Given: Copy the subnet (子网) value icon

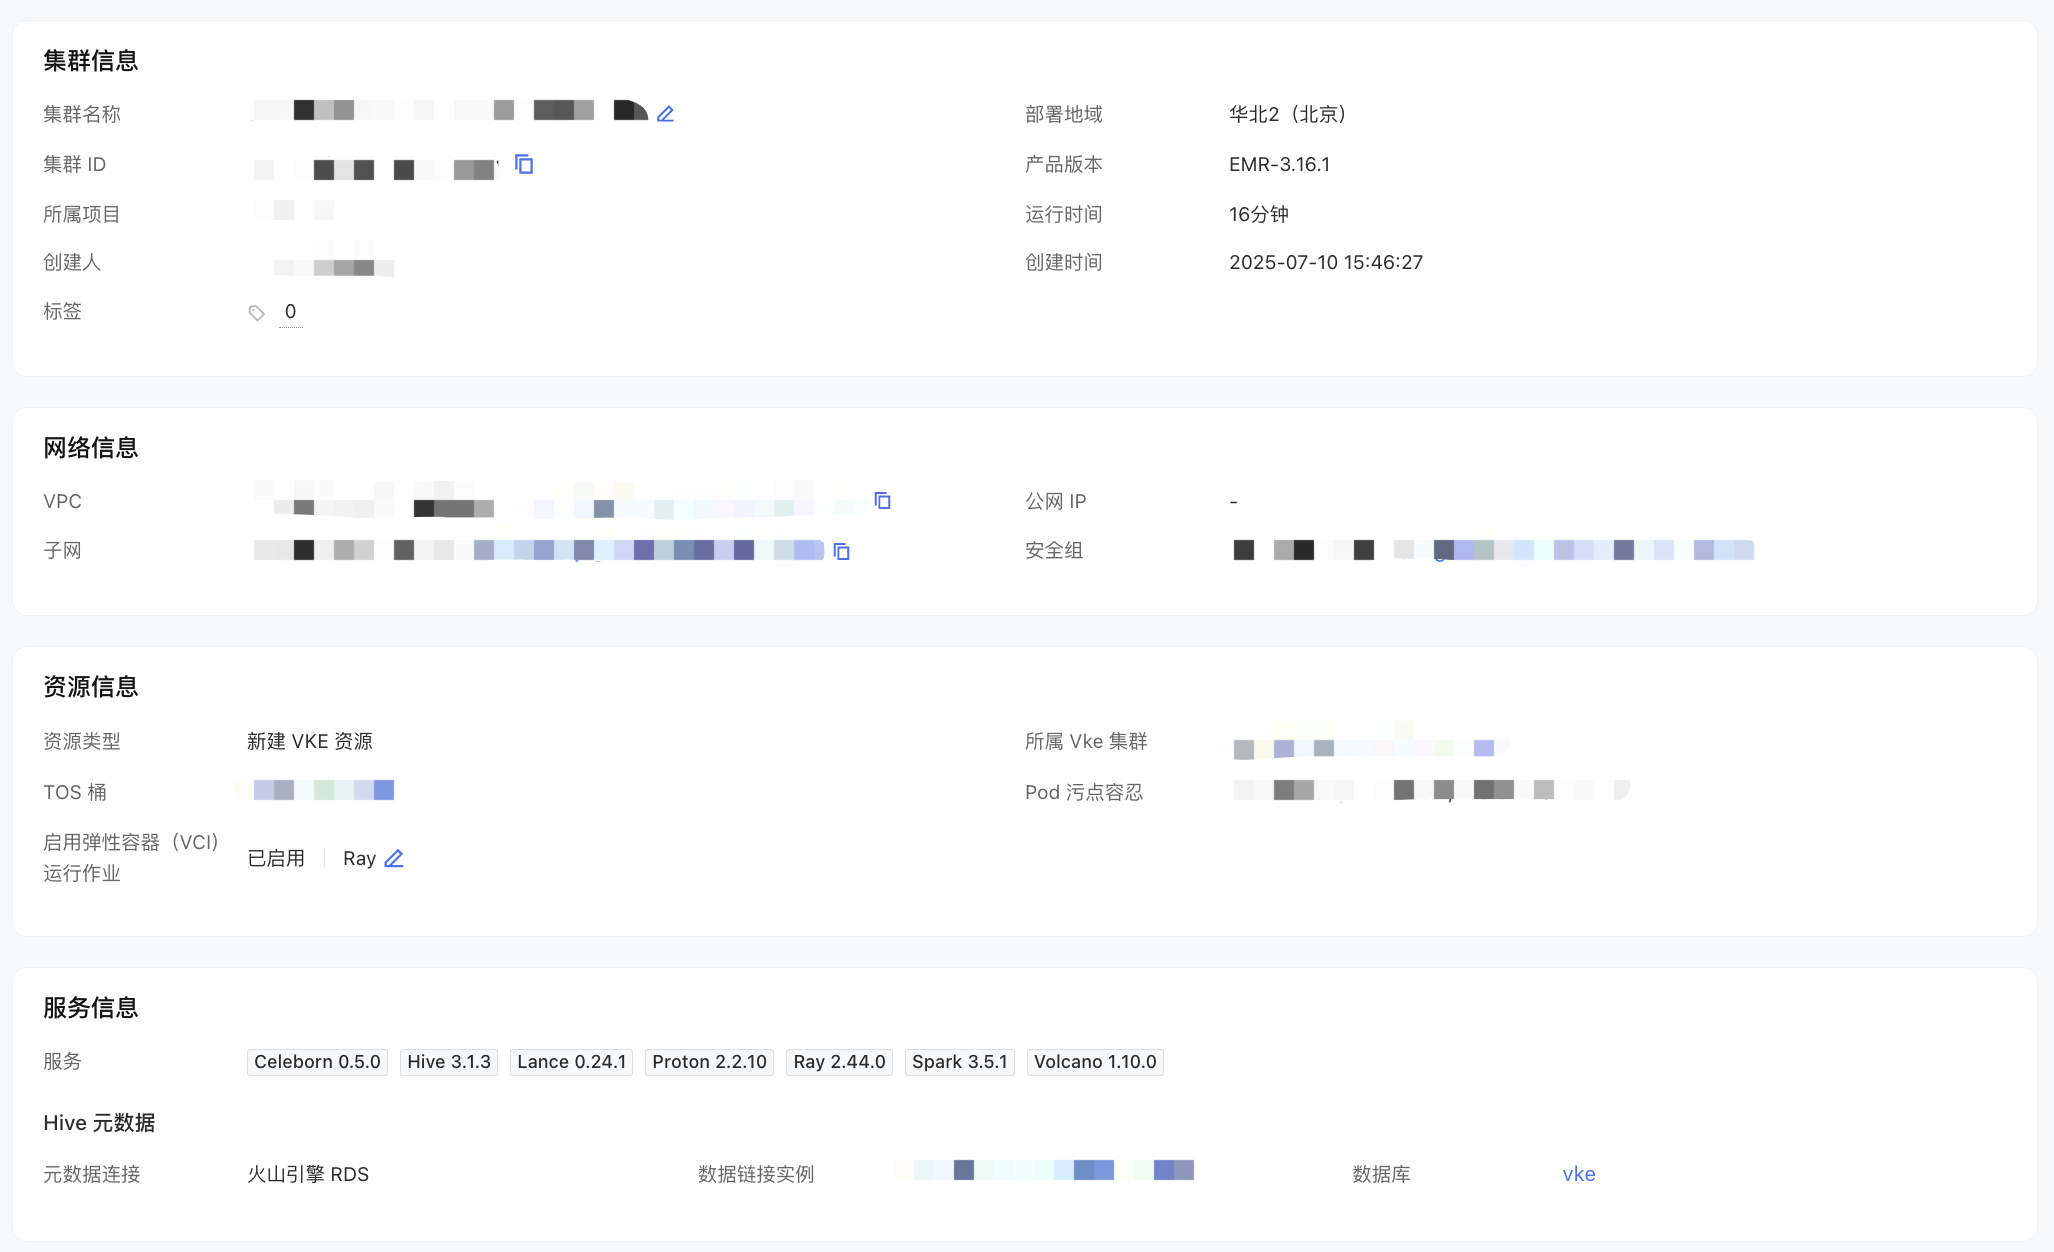Looking at the screenshot, I should click(842, 551).
